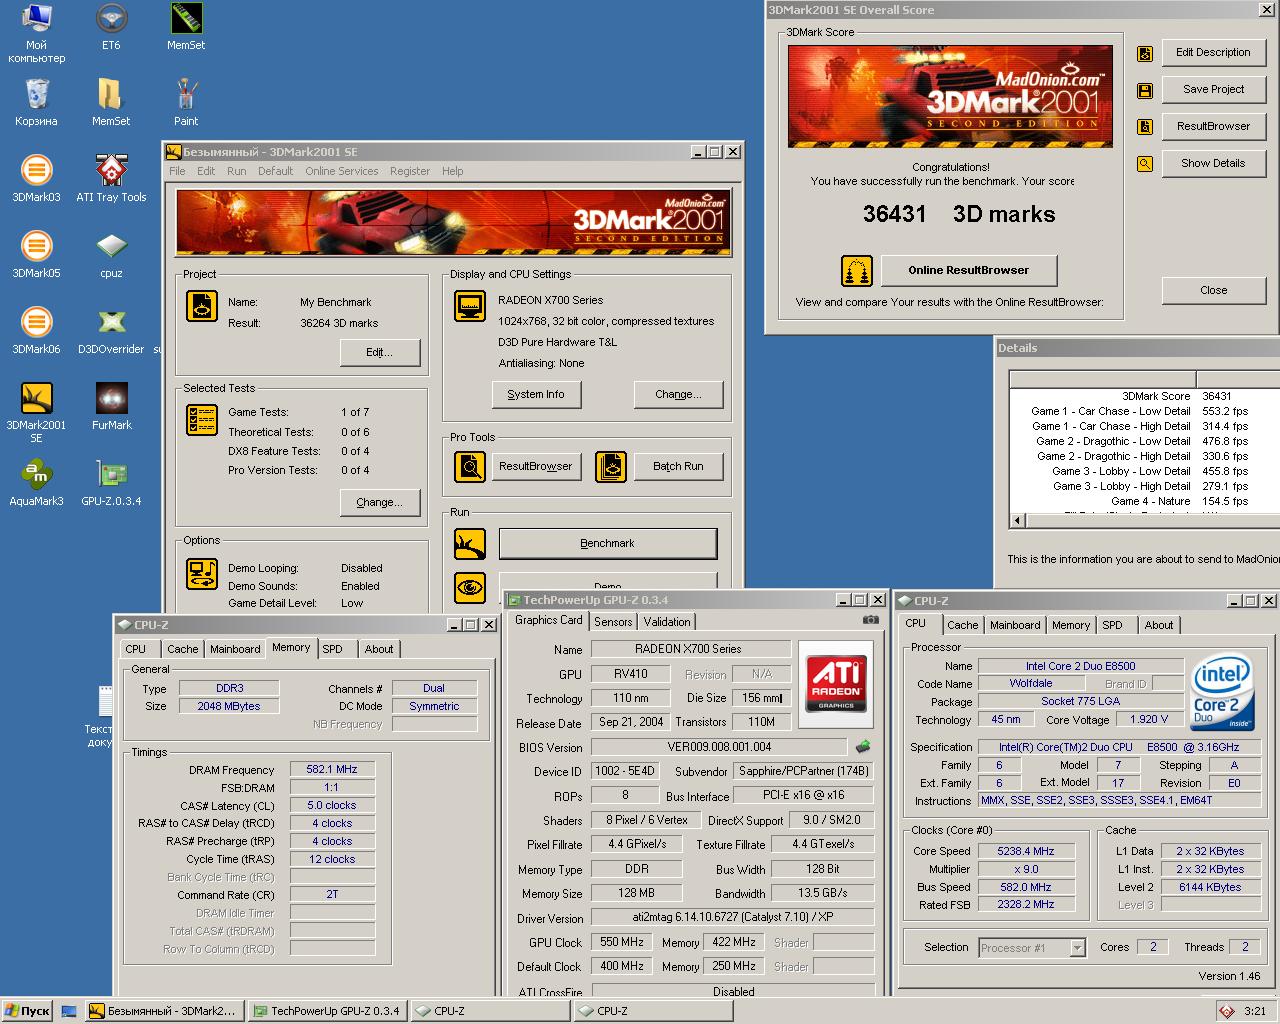The height and width of the screenshot is (1024, 1280).
Task: Switch to TechPowerUp GPU-Z taskbar button
Action: point(327,1011)
